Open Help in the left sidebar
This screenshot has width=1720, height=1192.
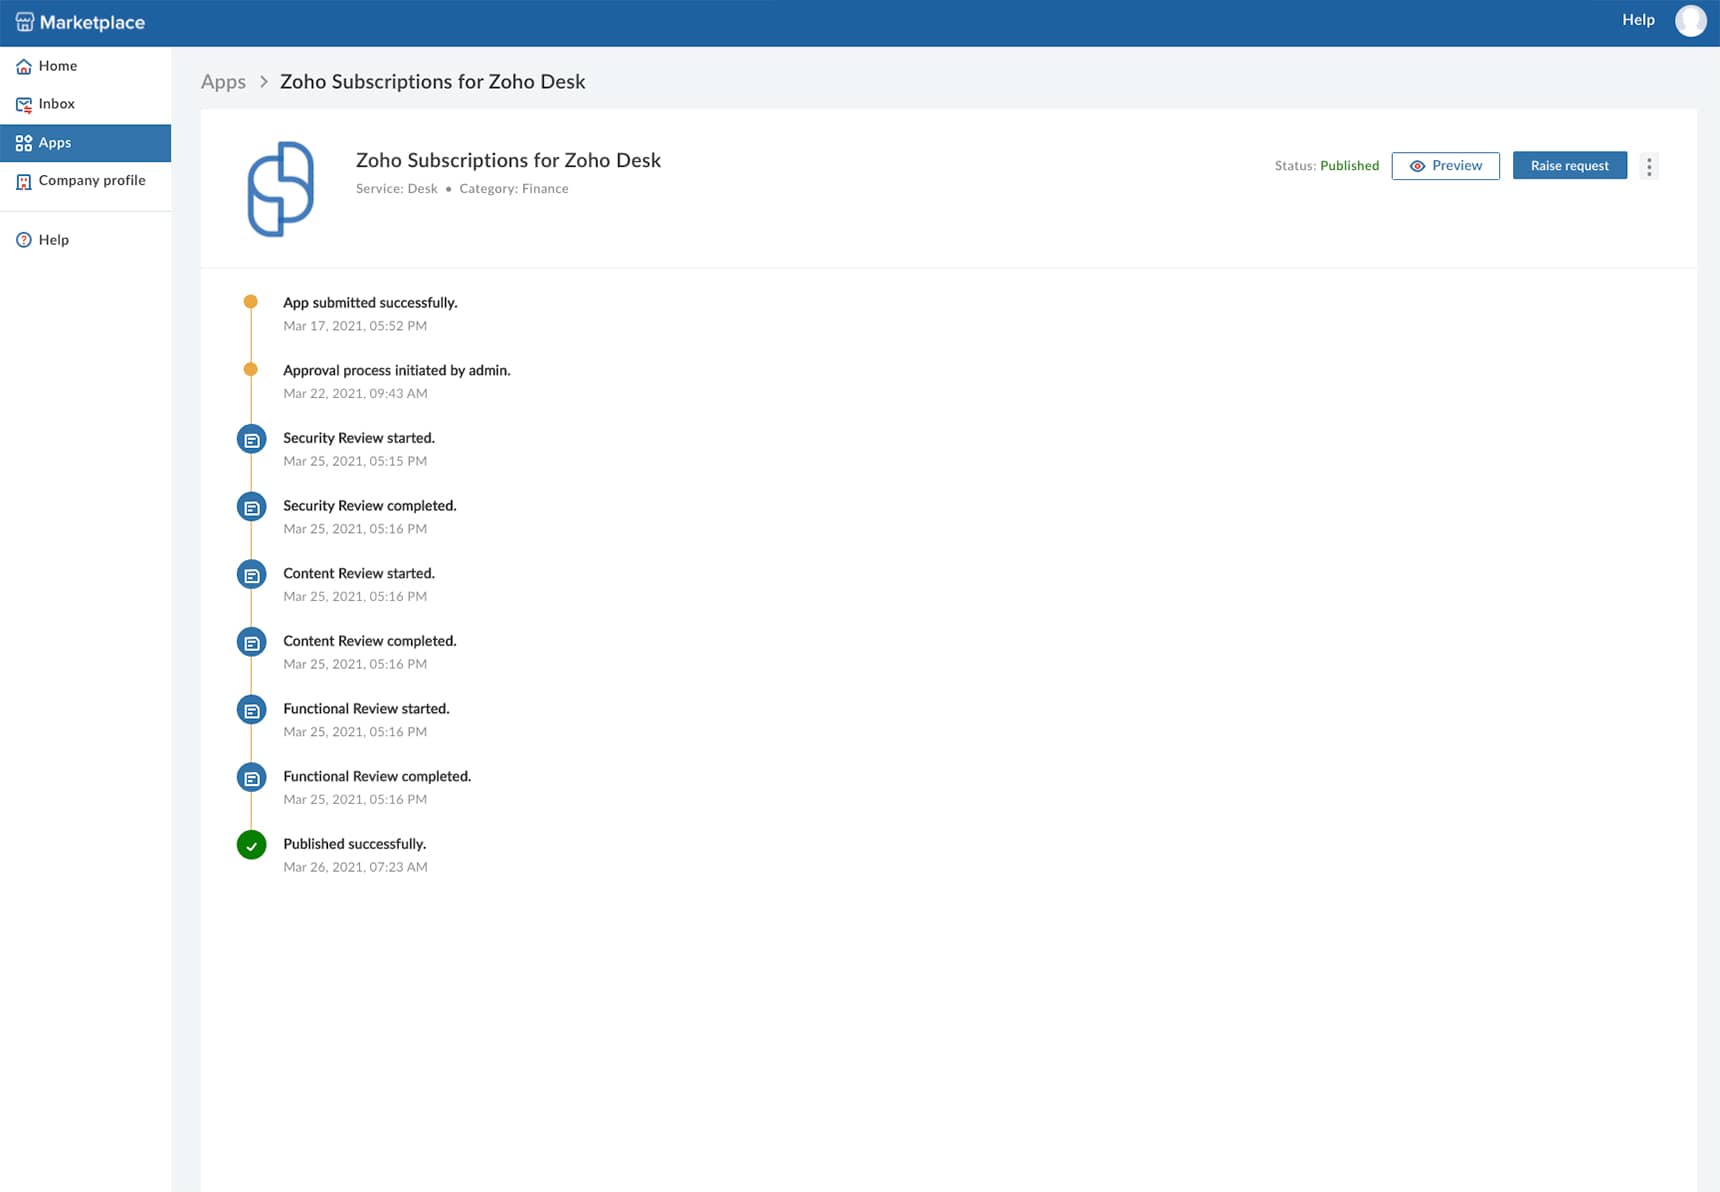(85, 240)
